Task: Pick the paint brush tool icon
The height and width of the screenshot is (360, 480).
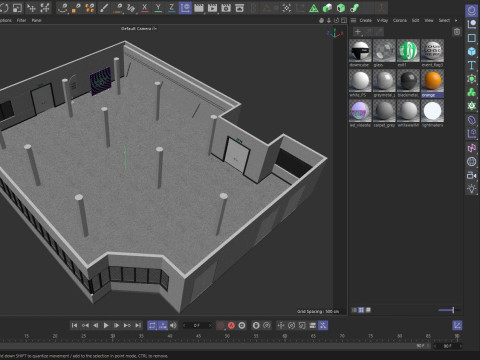Action: pos(104,8)
